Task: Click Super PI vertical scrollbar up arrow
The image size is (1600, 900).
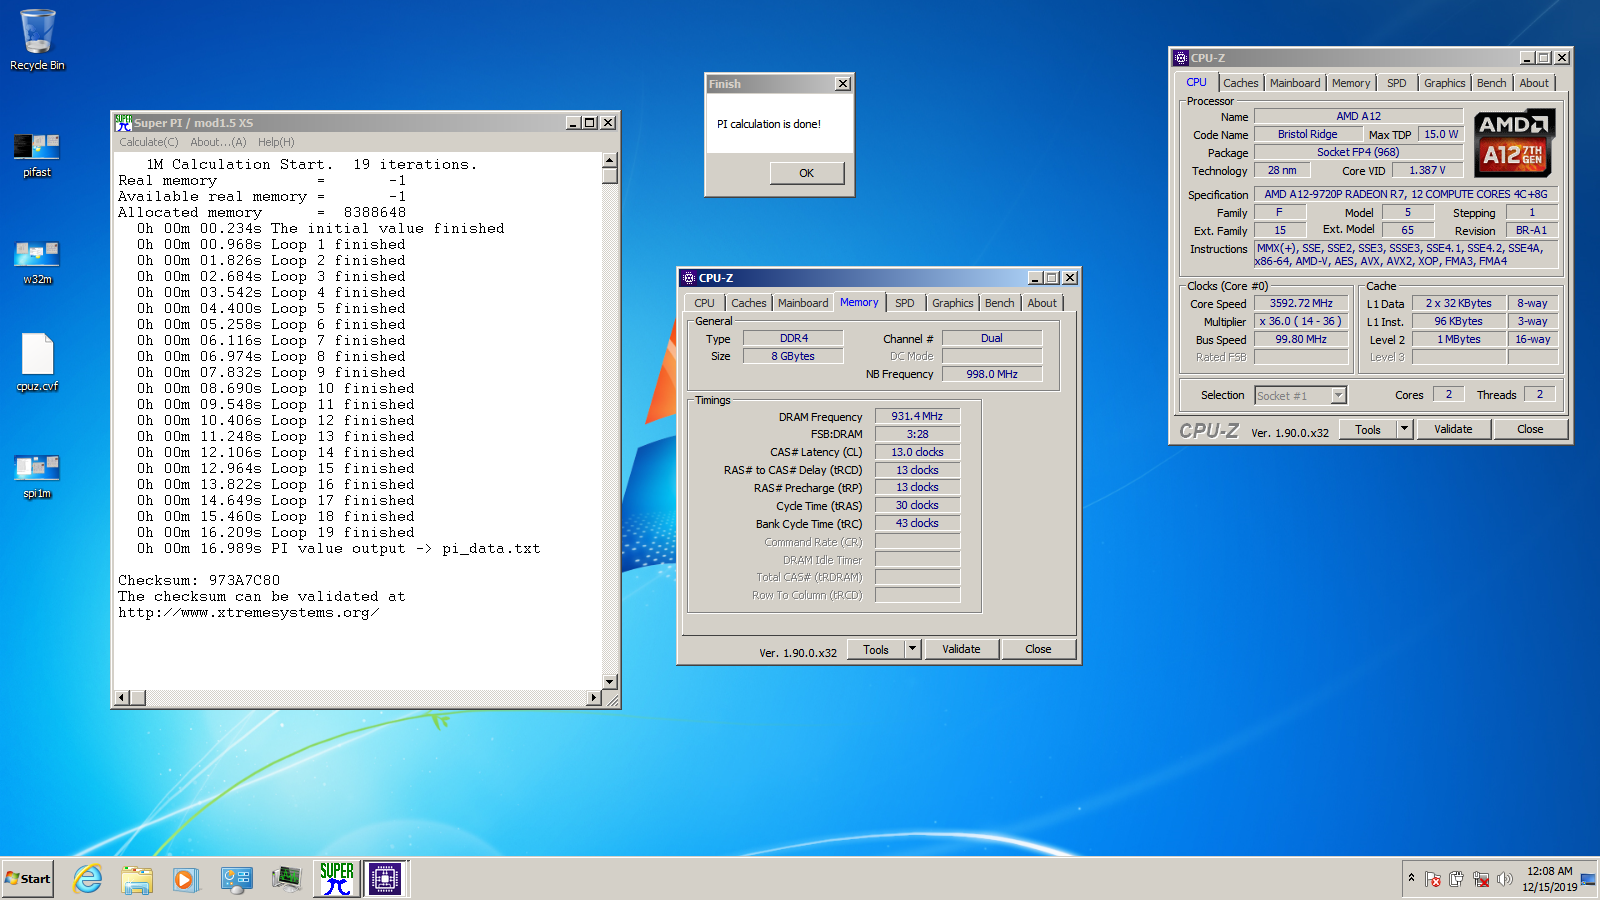Action: (x=610, y=160)
